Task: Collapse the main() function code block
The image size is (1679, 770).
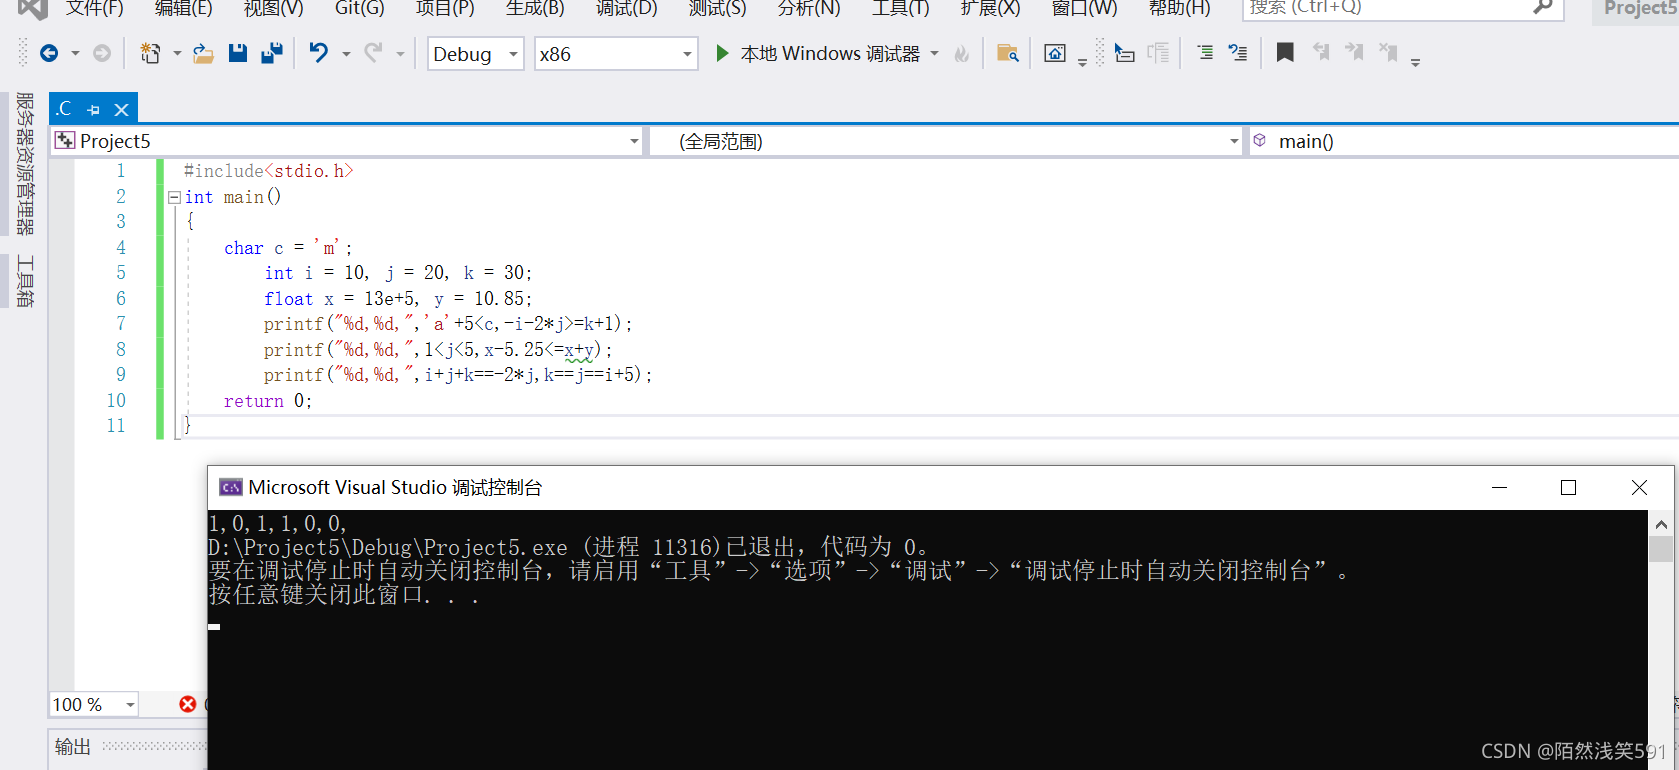Action: [x=174, y=197]
